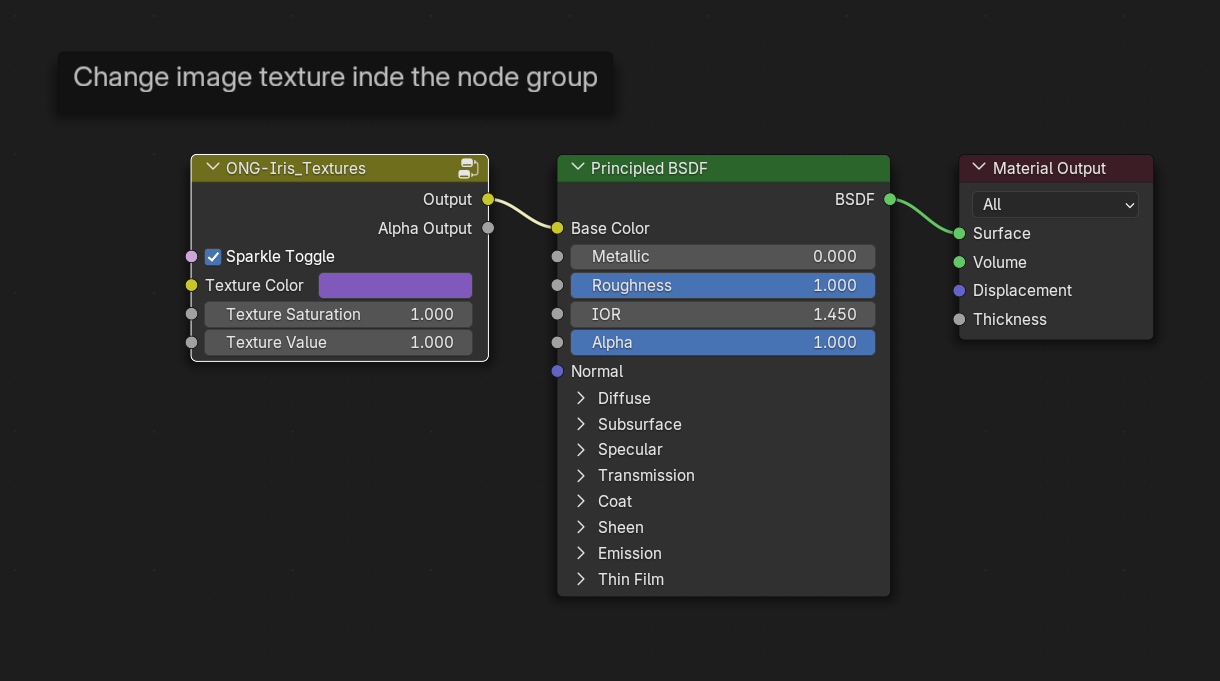Click the Metallic input socket
The width and height of the screenshot is (1220, 681).
pos(557,257)
